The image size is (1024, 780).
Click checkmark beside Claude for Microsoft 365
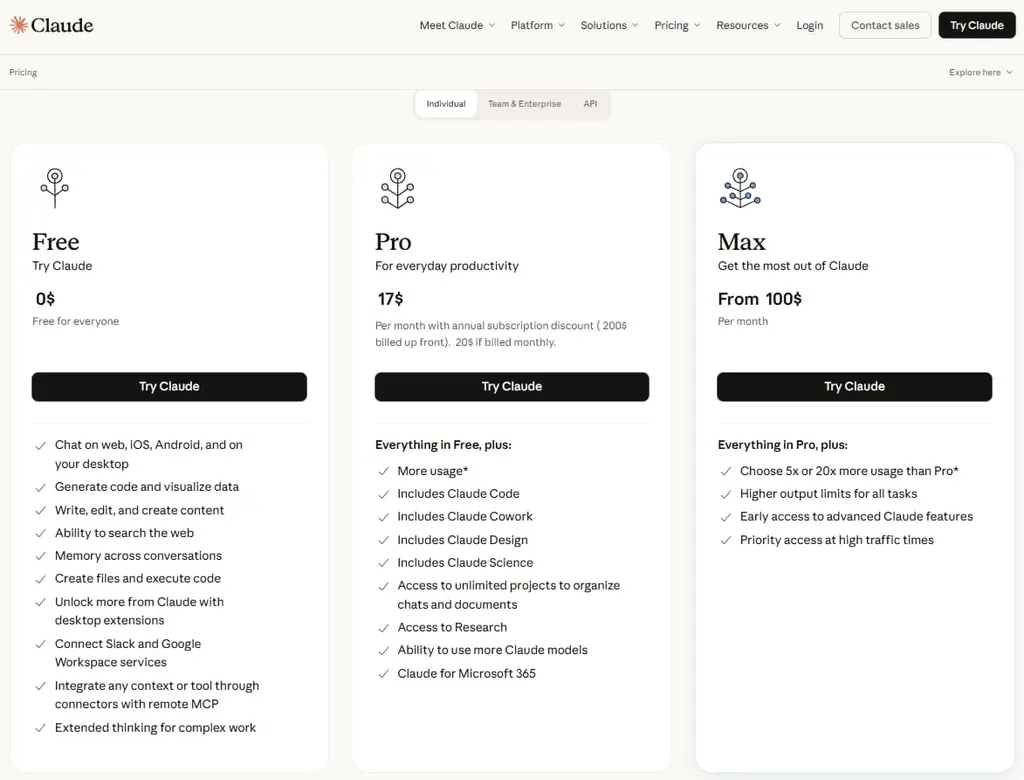[x=383, y=674]
